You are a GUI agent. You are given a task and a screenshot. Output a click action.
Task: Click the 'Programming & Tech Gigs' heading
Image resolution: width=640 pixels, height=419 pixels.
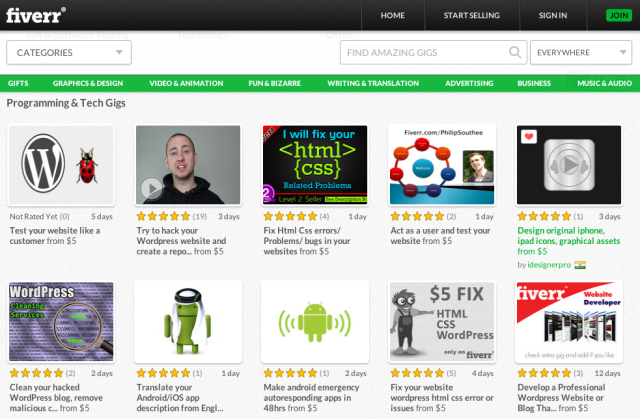point(66,103)
